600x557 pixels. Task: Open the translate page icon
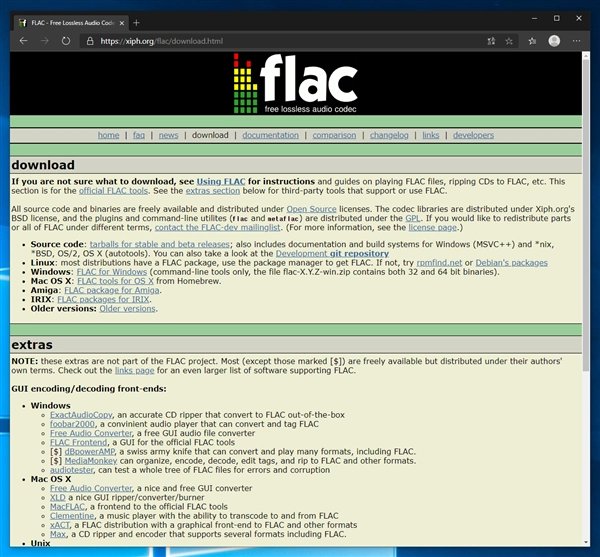[491, 41]
